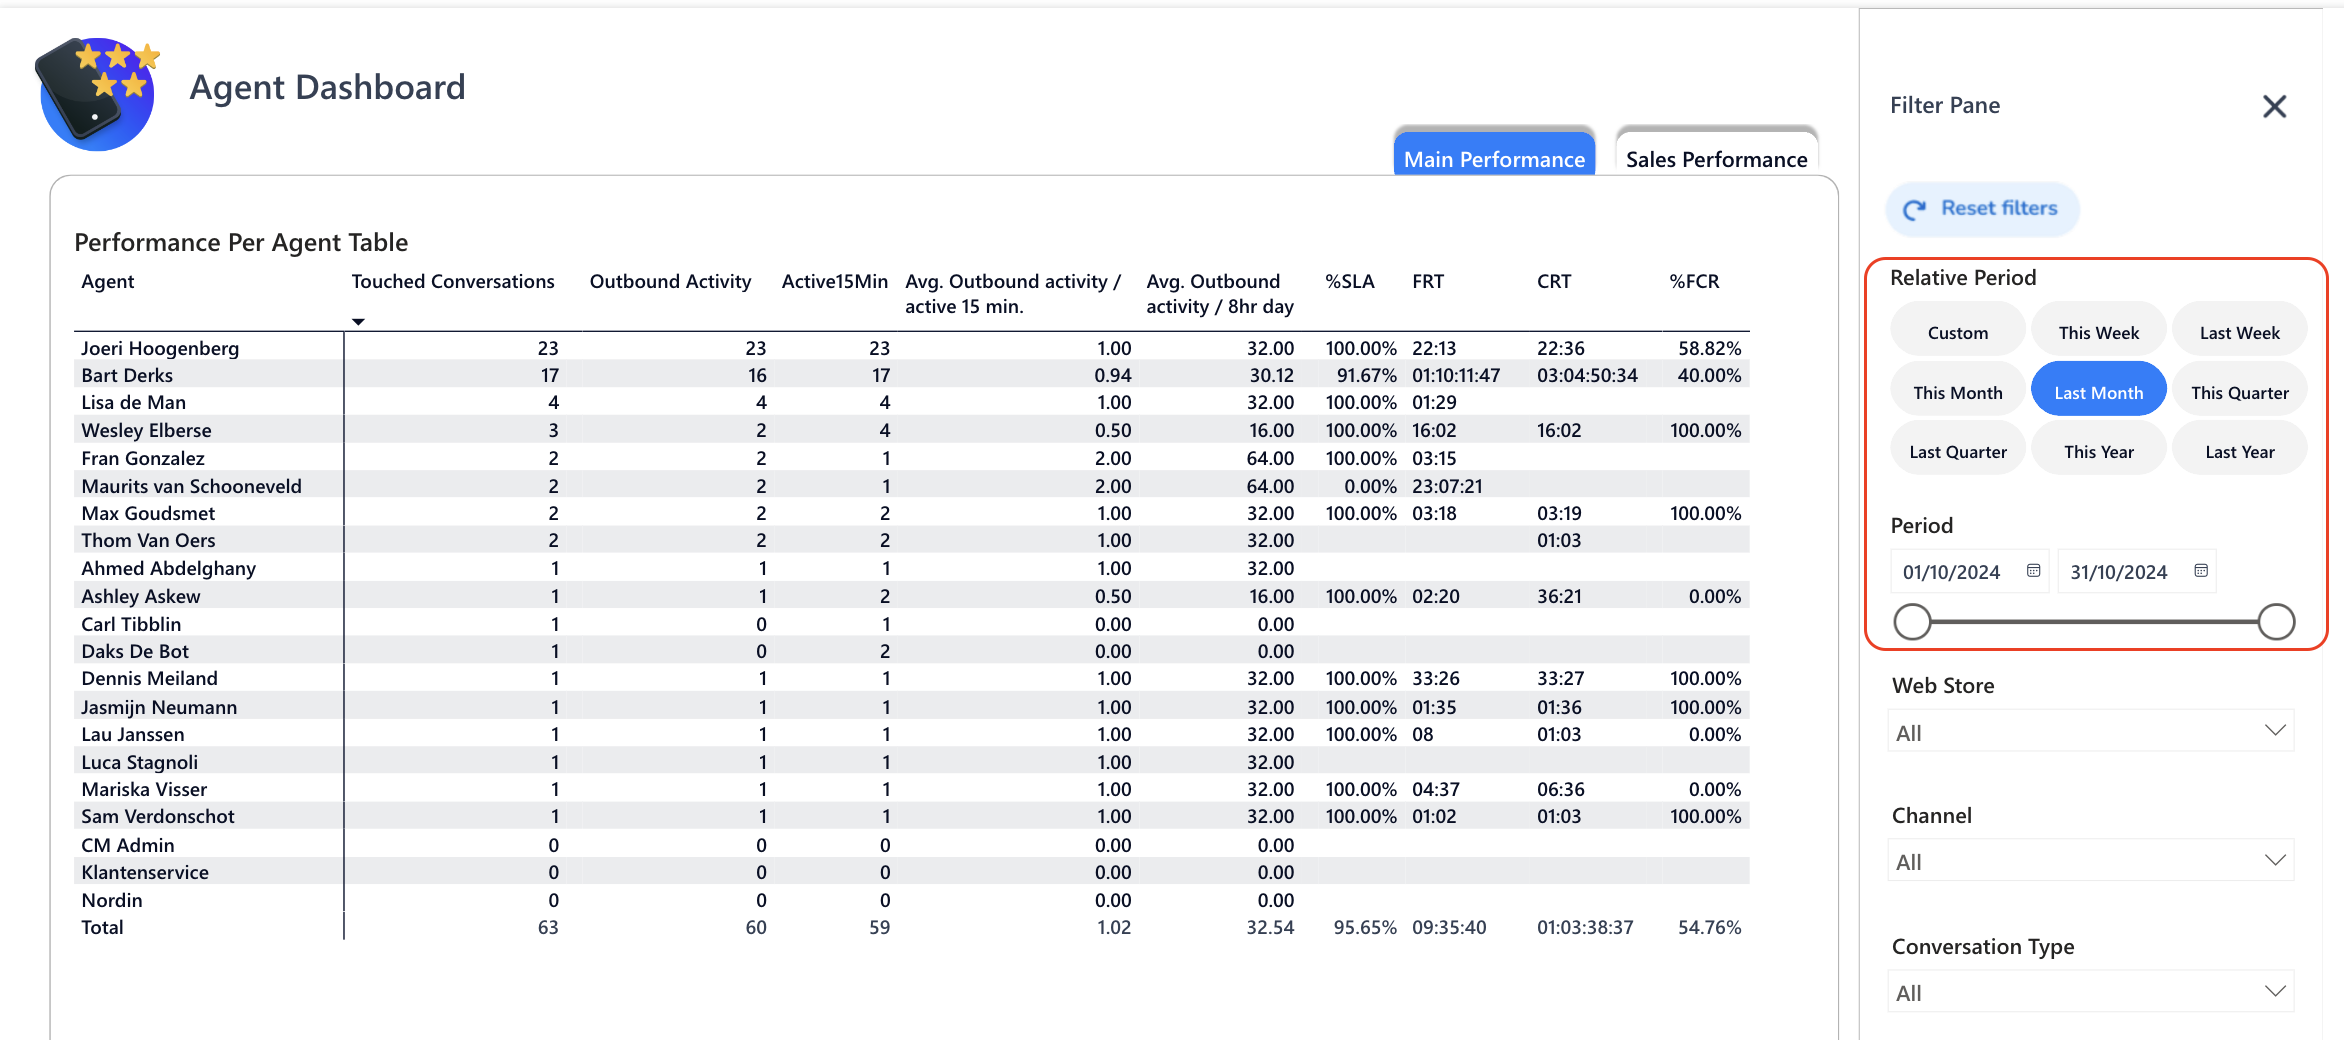
Task: Open the end date calendar picker icon
Action: [2200, 571]
